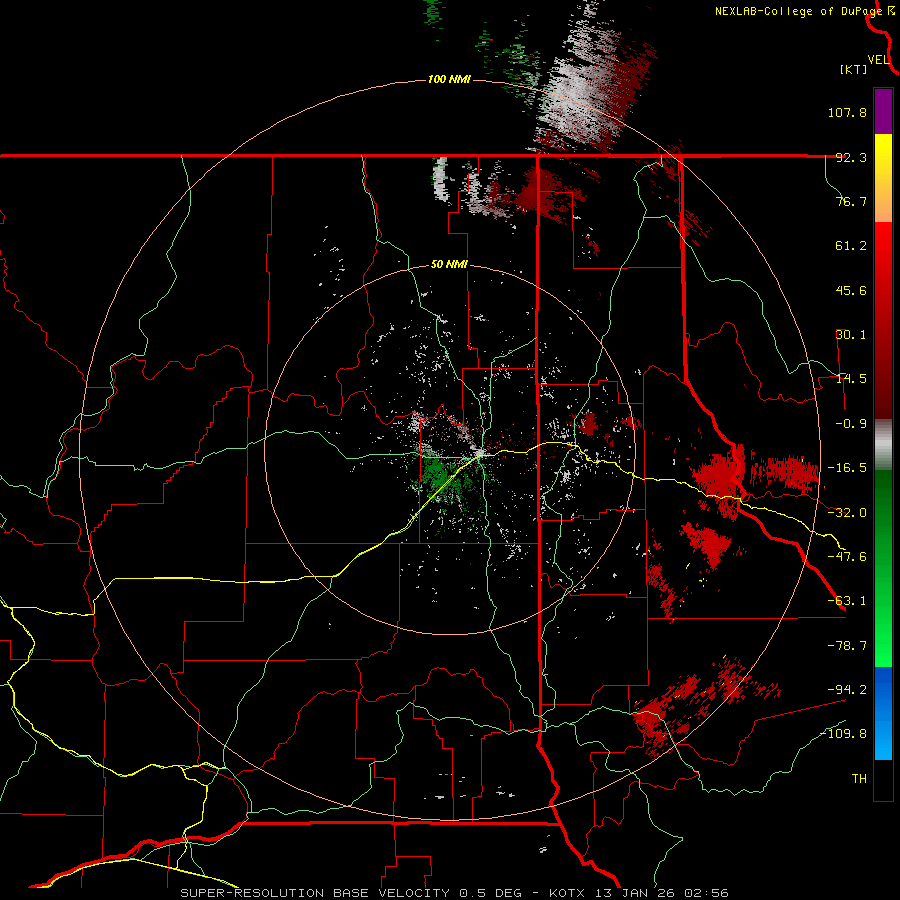Click the -94.2 velocity scale value
900x900 pixels.
(847, 689)
